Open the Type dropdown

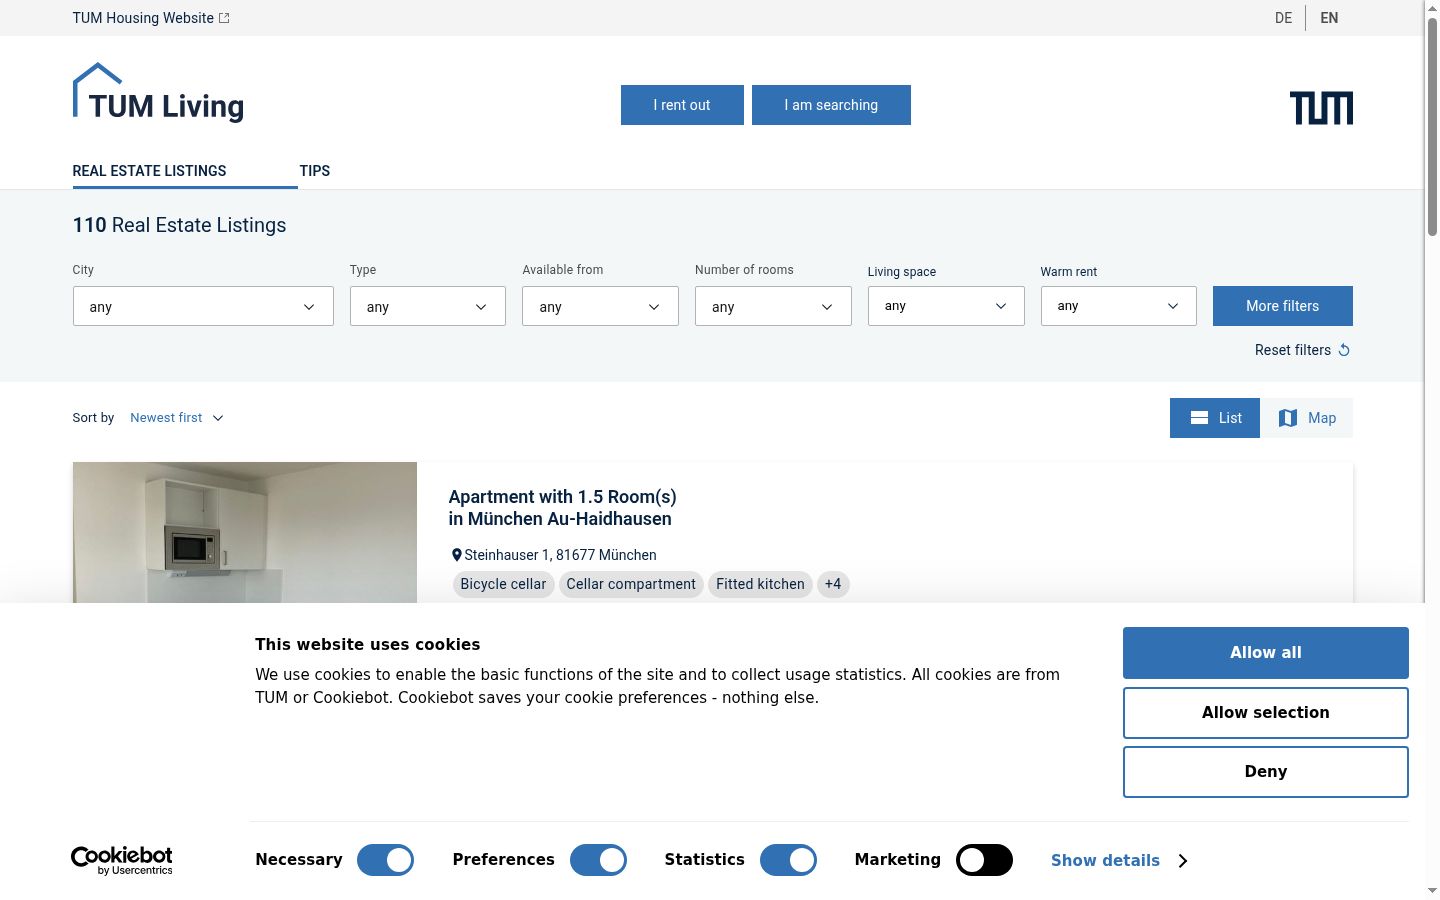point(428,306)
